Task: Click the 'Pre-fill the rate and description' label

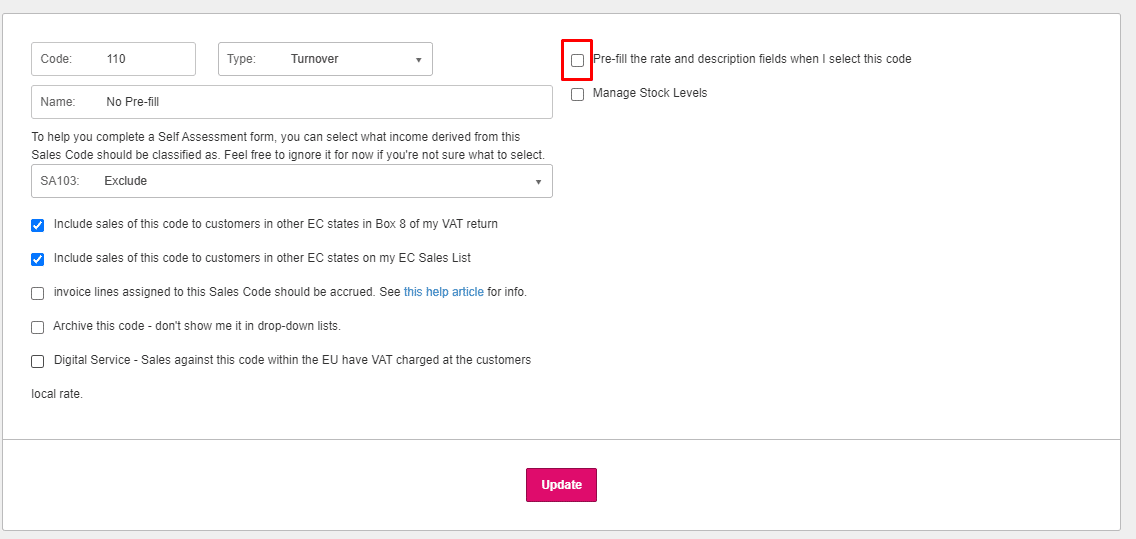Action: point(752,59)
